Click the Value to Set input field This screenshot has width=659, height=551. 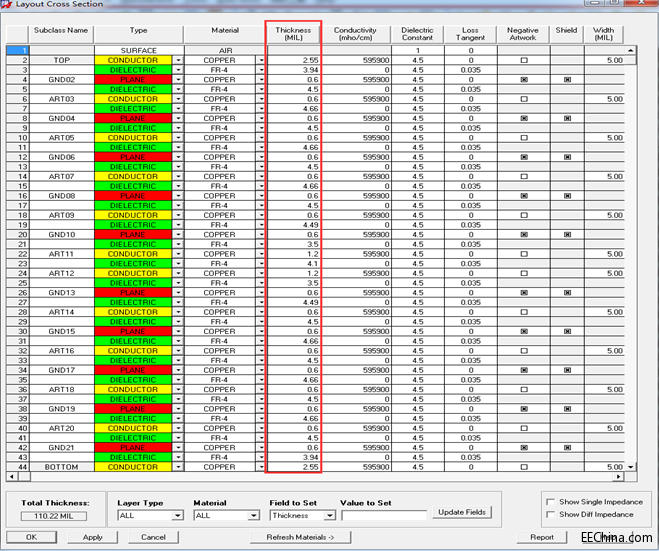point(384,515)
